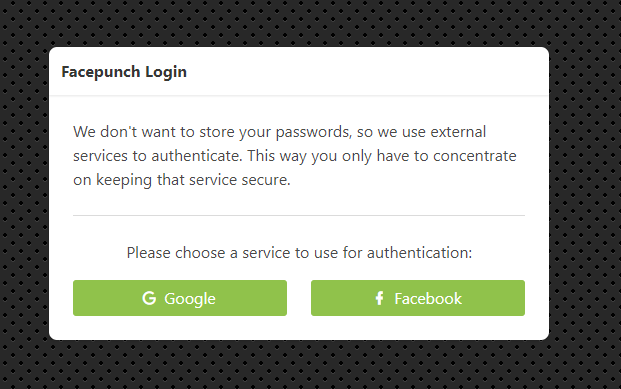This screenshot has height=389, width=621.
Task: Click the word "external" in the description
Action: tap(458, 132)
